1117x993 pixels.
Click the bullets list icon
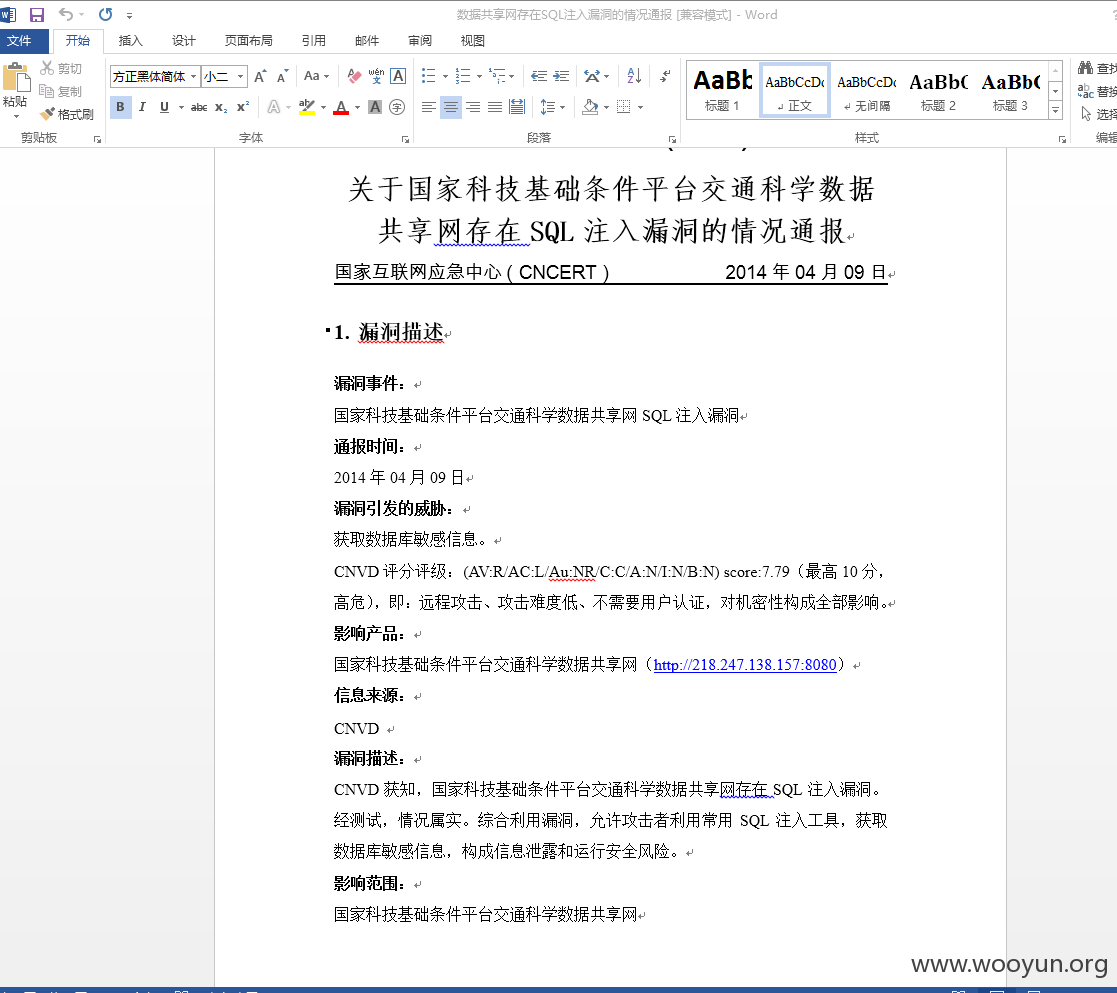point(428,76)
